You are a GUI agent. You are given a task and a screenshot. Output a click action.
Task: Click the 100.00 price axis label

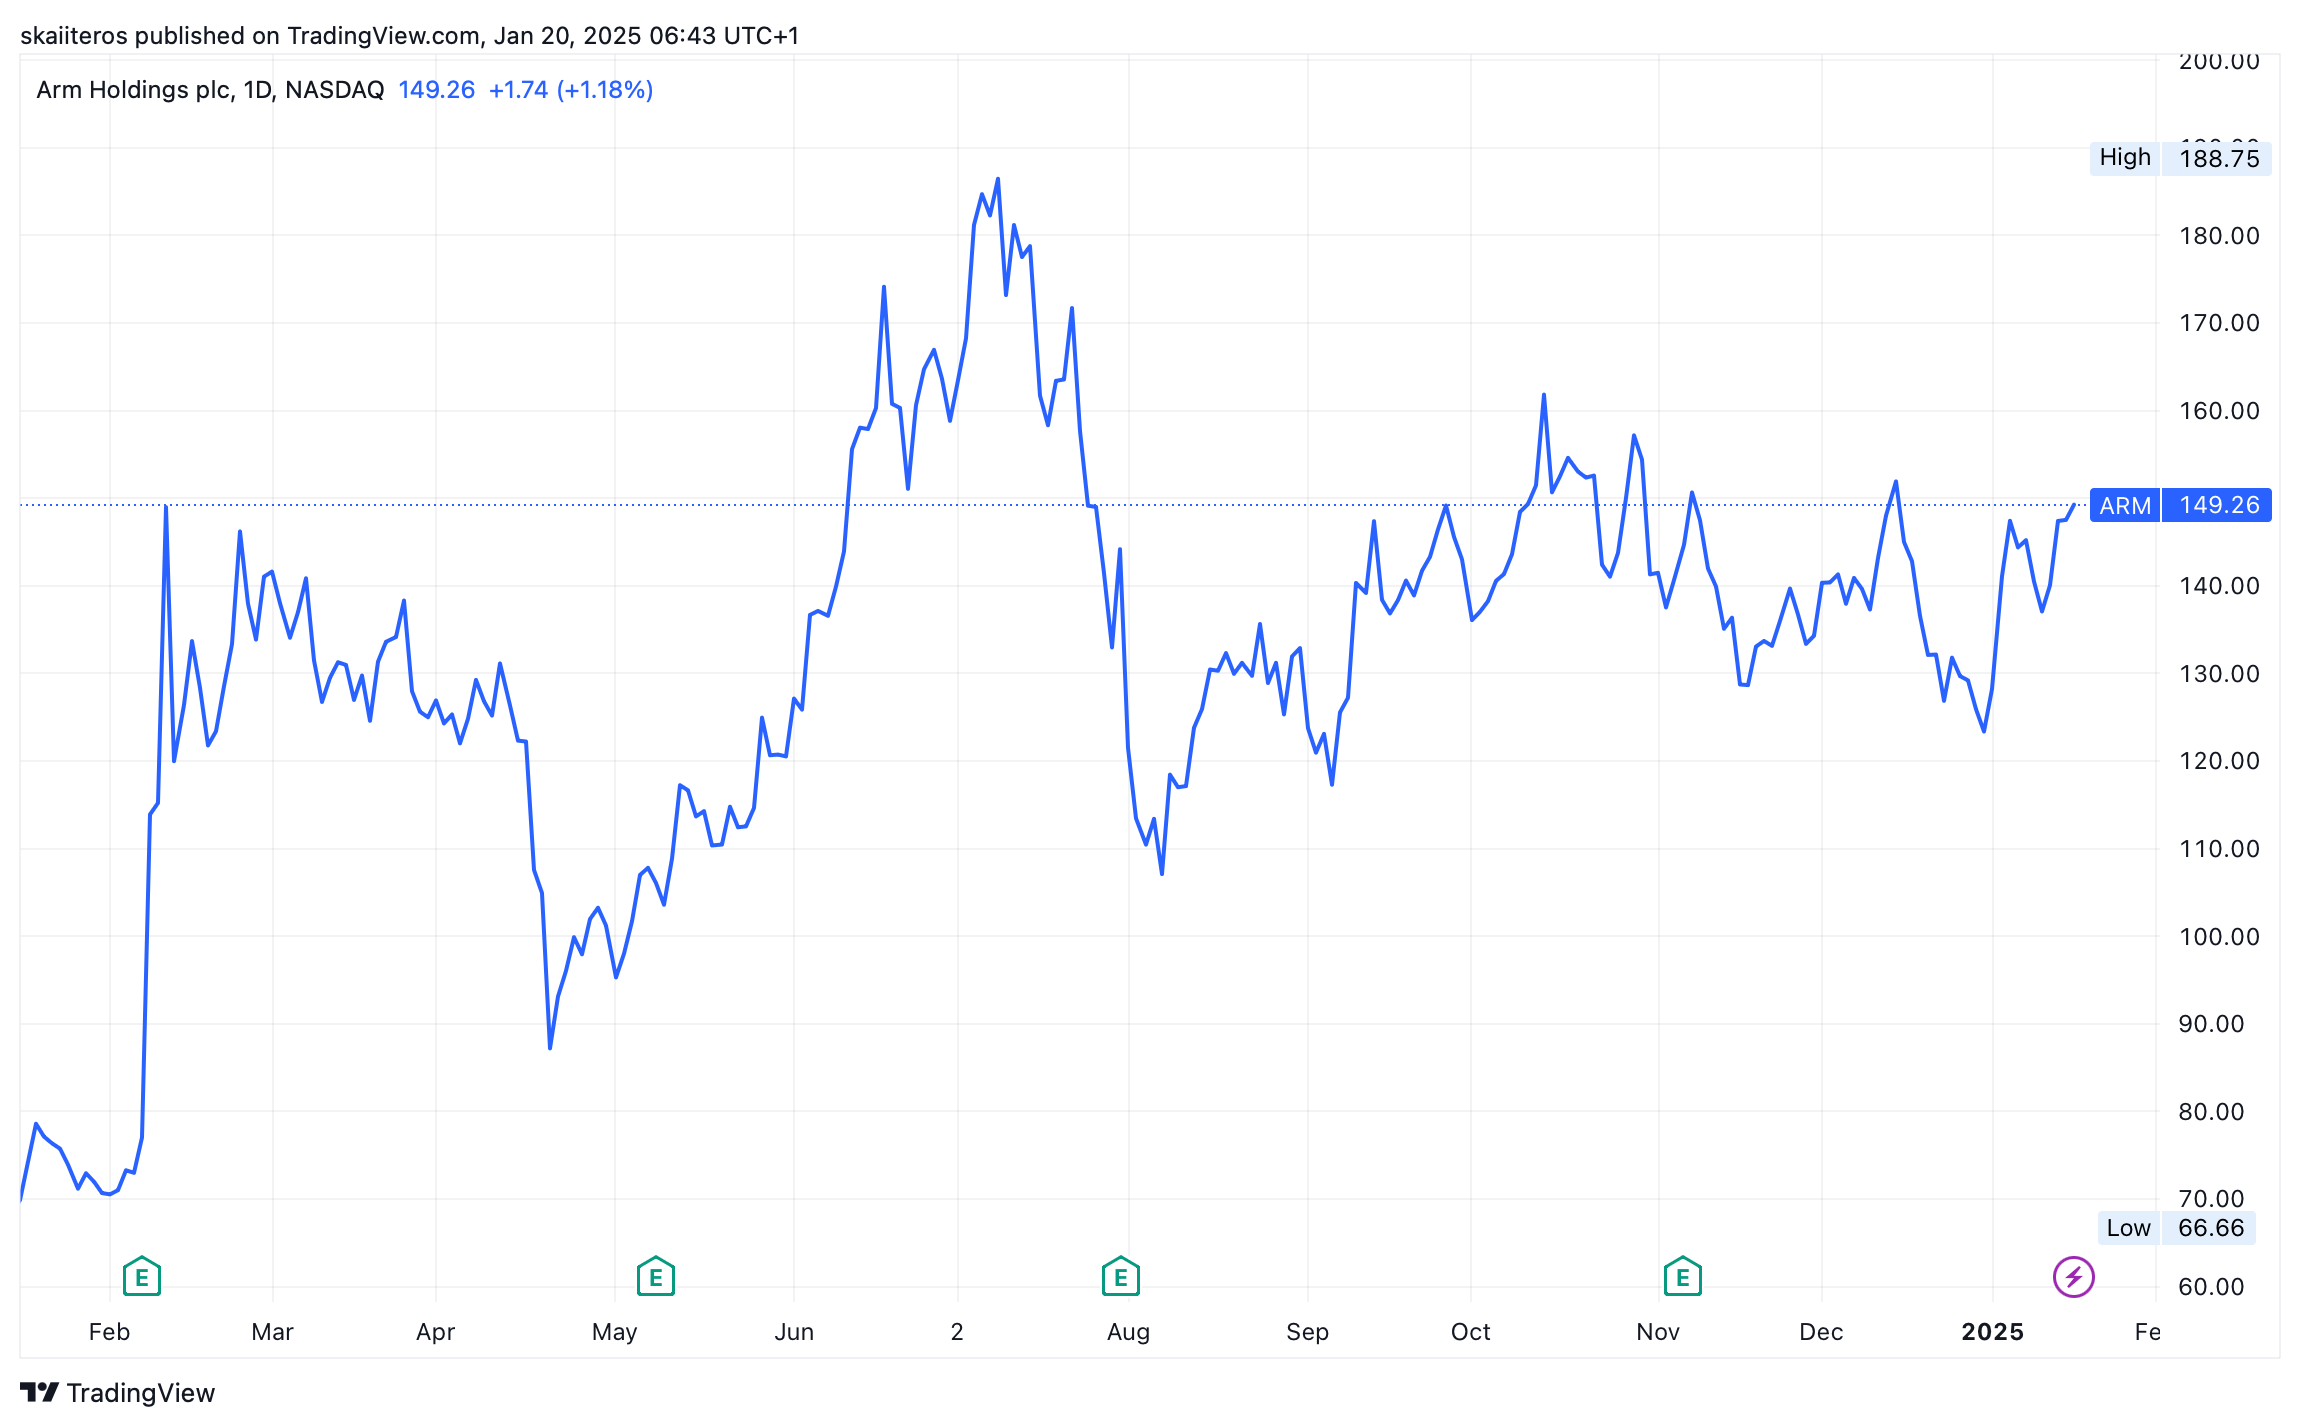2219,937
